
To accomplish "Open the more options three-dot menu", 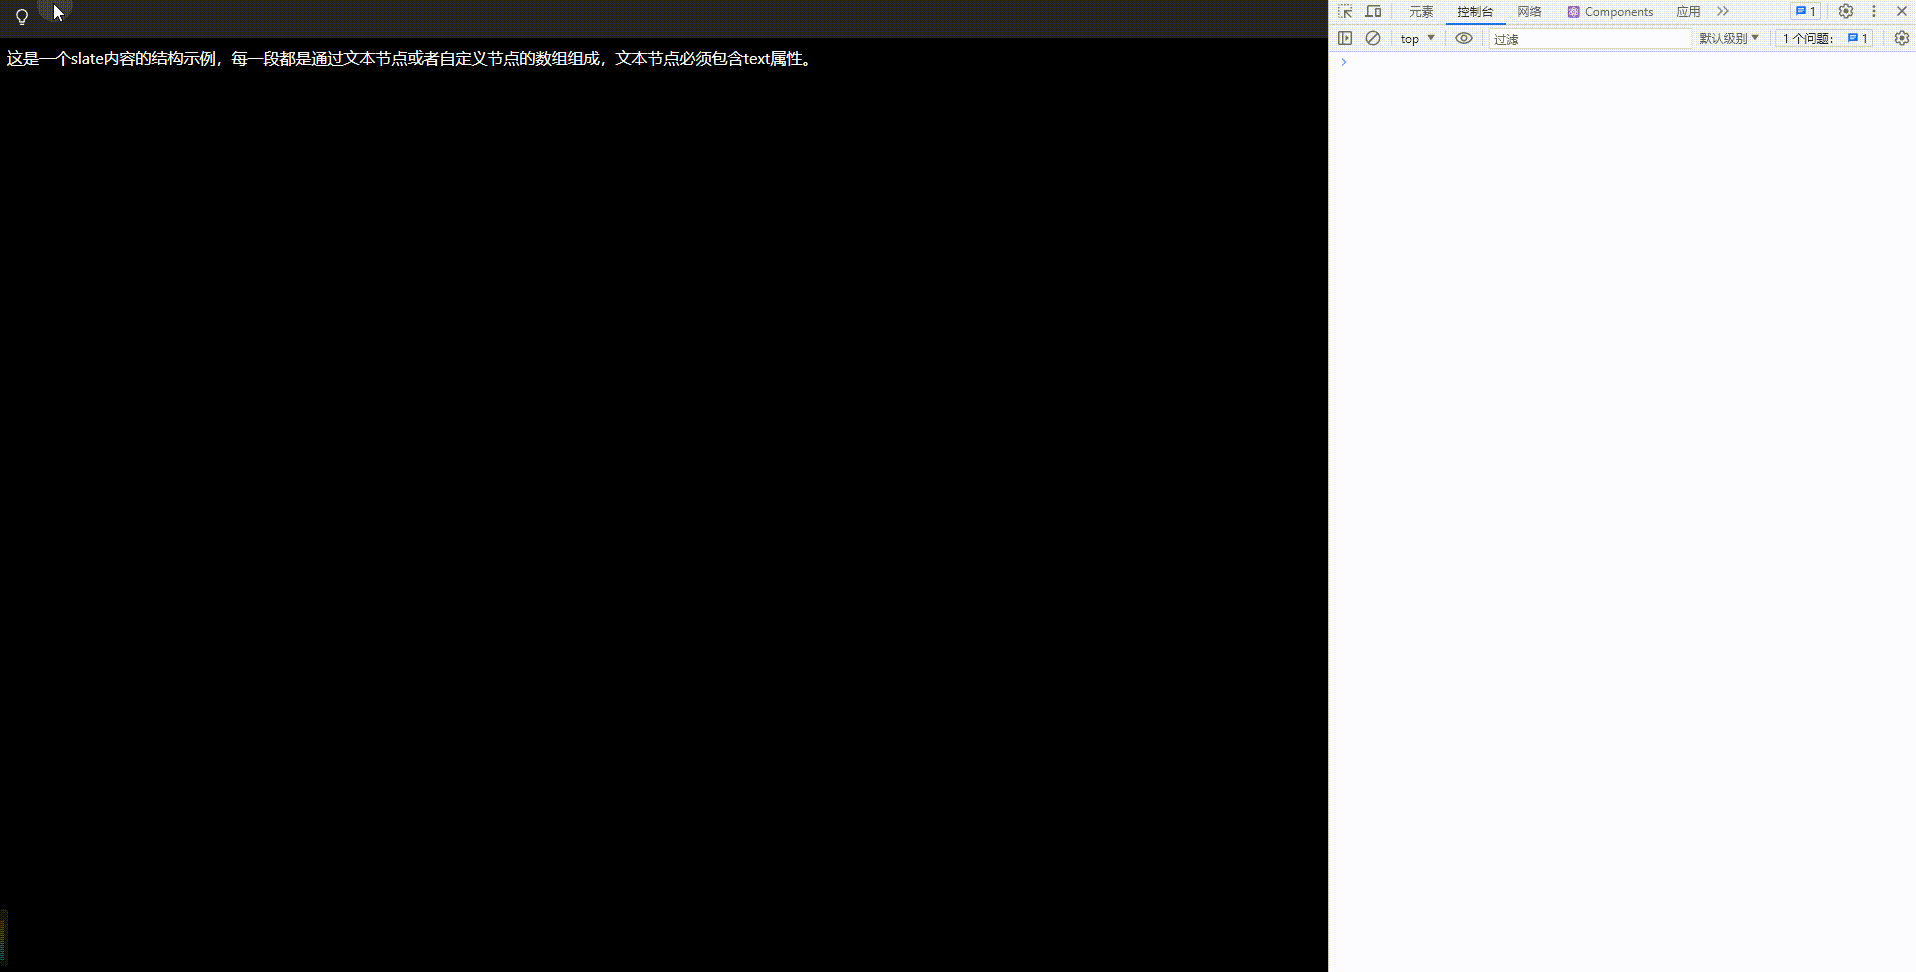I will [x=1873, y=11].
